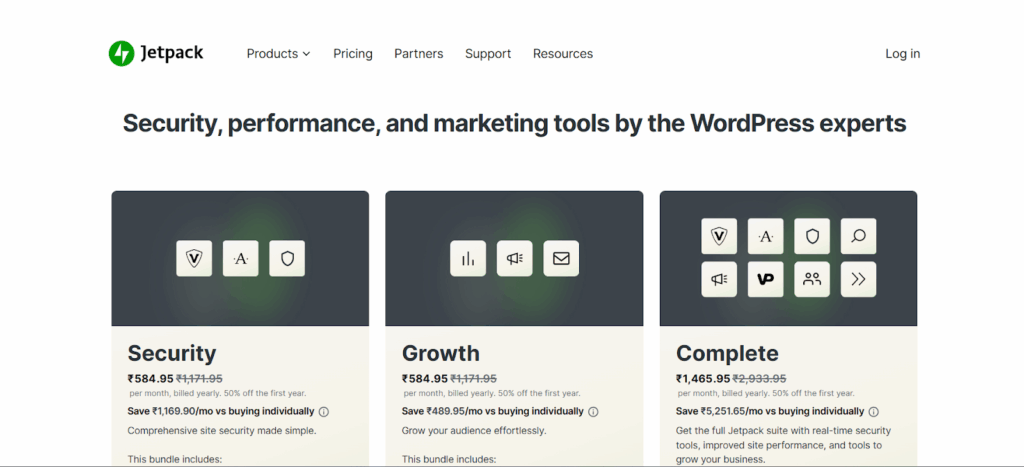This screenshot has height=467, width=1024.
Task: Open the Pricing page
Action: tap(353, 54)
